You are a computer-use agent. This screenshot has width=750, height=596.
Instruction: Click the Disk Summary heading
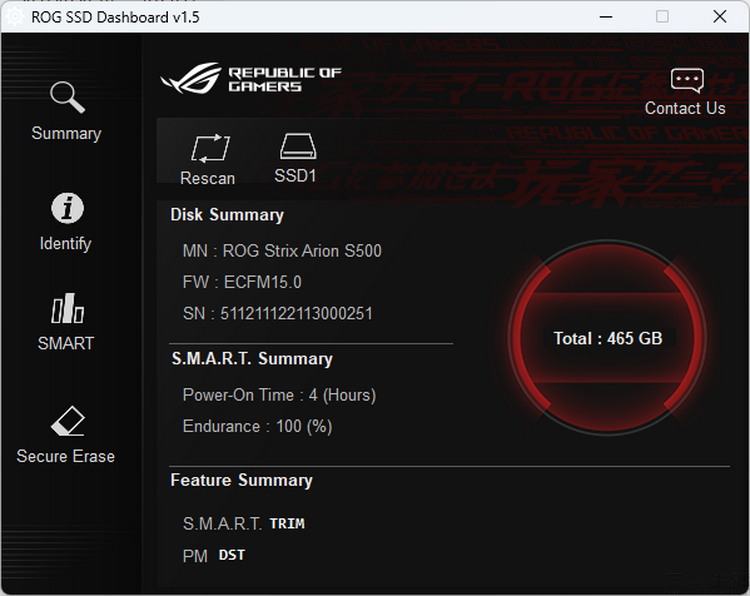(x=227, y=215)
